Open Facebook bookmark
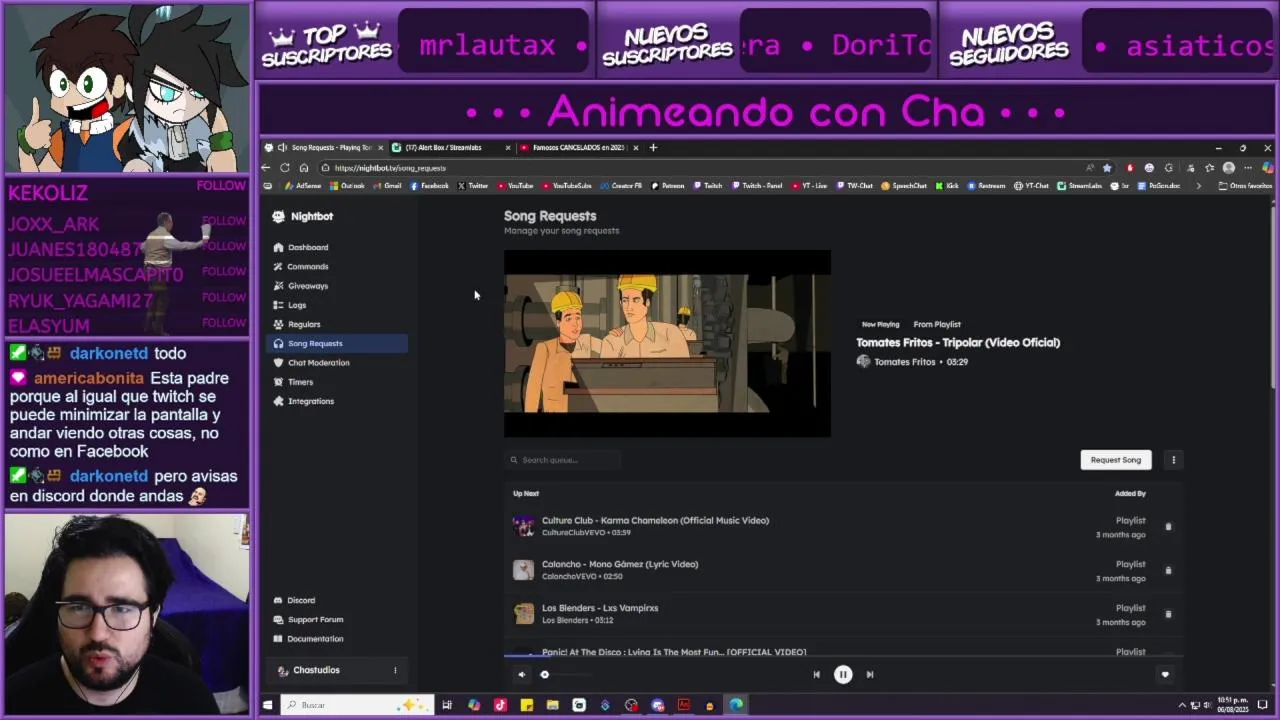Viewport: 1280px width, 720px height. click(x=430, y=186)
